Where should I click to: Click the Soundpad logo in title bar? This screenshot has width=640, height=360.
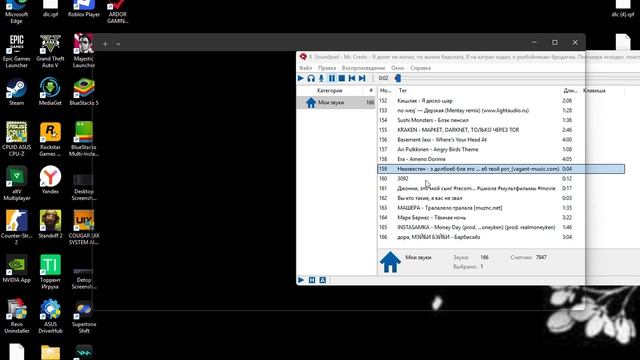tap(303, 57)
